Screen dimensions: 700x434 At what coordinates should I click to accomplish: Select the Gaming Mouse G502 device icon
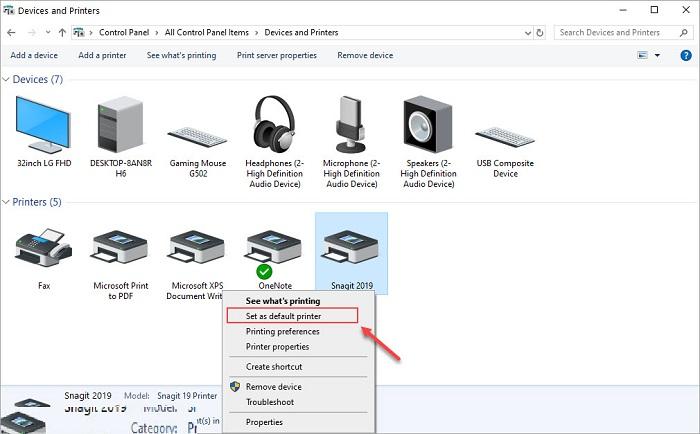coord(197,137)
